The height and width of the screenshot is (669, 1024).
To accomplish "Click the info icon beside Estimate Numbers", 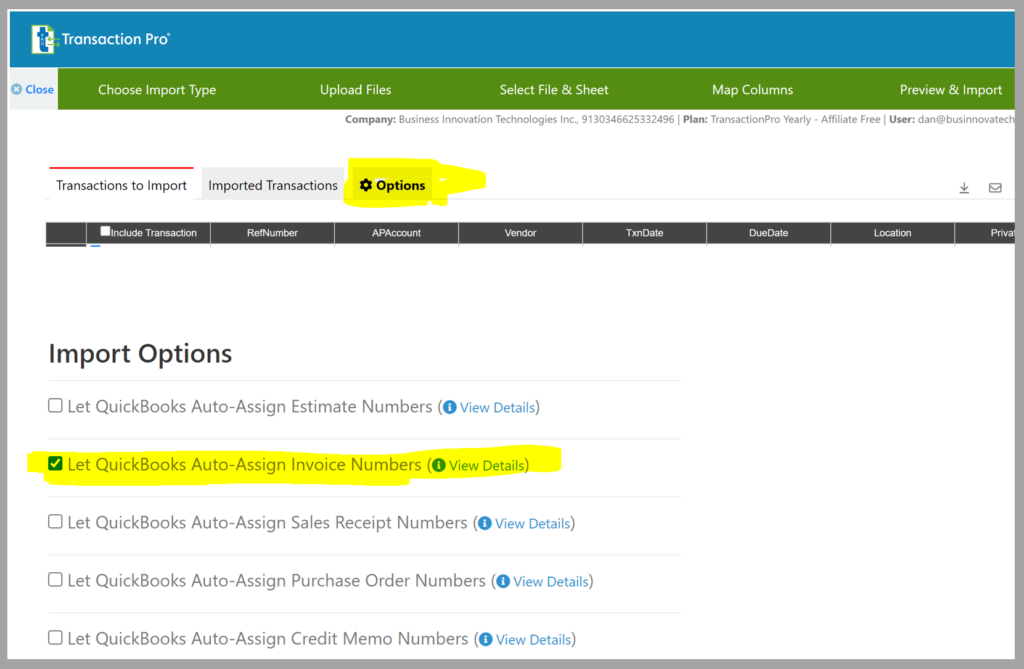I will (449, 407).
